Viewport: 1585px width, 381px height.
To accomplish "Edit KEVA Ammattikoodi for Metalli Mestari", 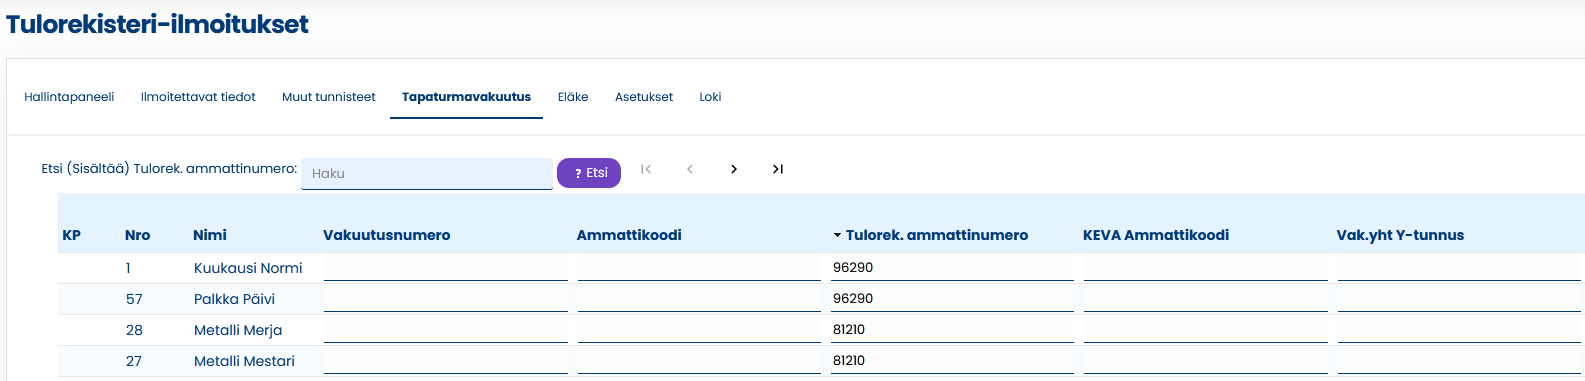I will pos(1206,361).
